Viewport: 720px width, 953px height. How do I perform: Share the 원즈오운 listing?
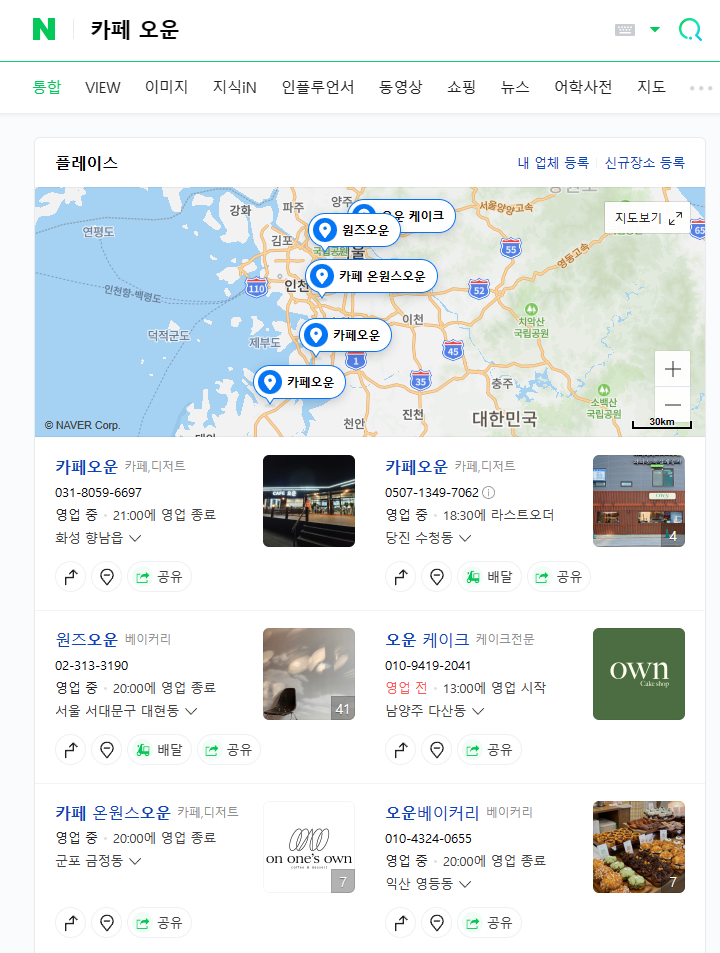point(228,750)
